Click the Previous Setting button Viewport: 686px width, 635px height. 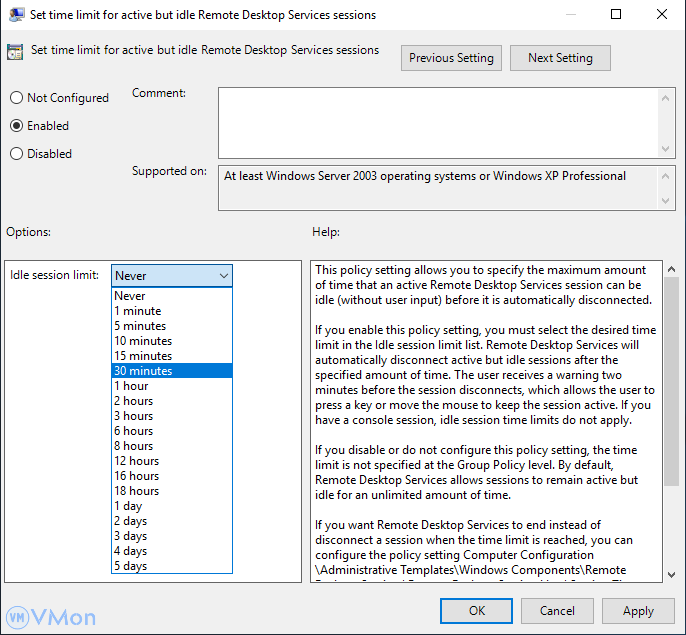(451, 58)
